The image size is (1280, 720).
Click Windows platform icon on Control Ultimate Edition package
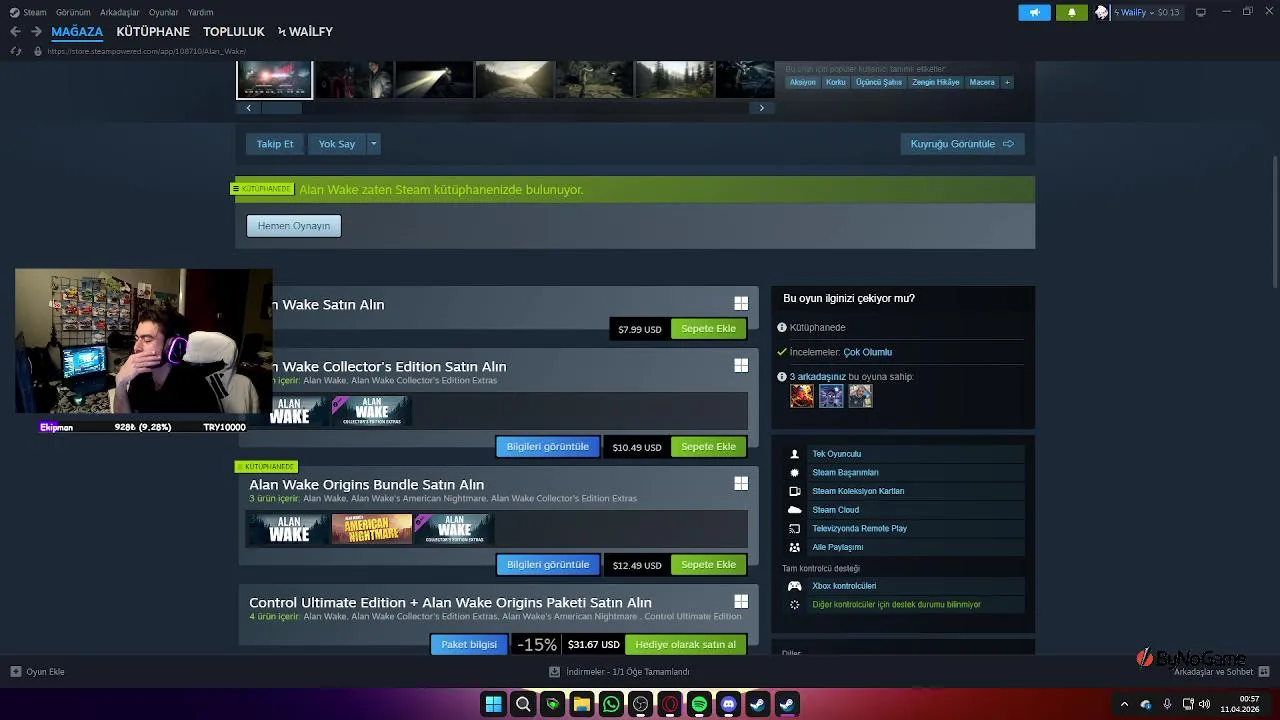pyautogui.click(x=741, y=602)
